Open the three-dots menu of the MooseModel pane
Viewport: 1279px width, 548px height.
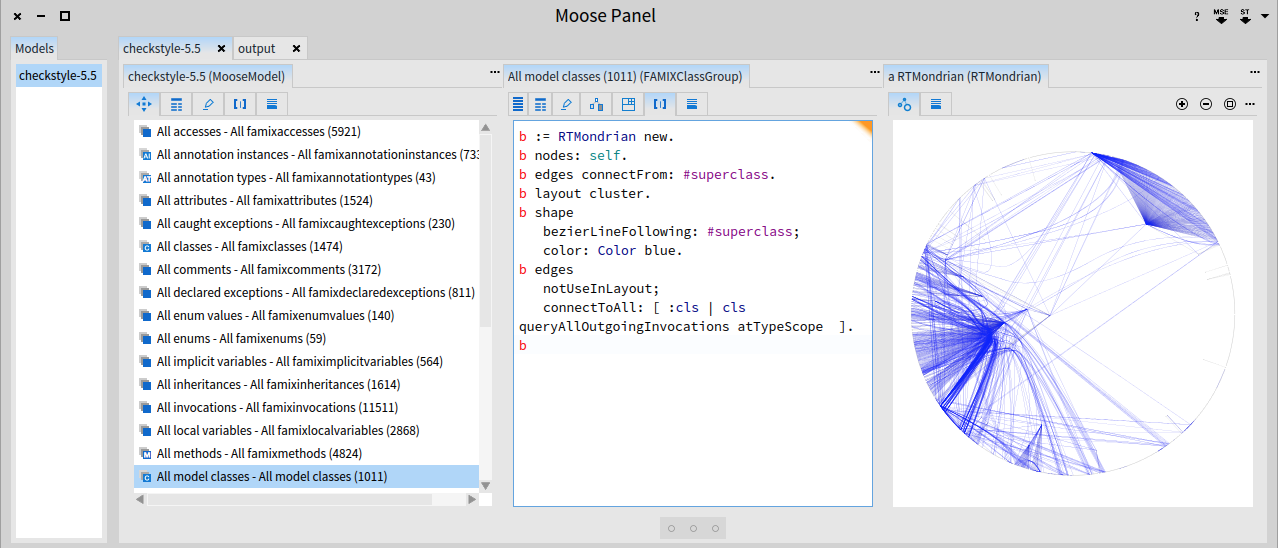pyautogui.click(x=494, y=73)
